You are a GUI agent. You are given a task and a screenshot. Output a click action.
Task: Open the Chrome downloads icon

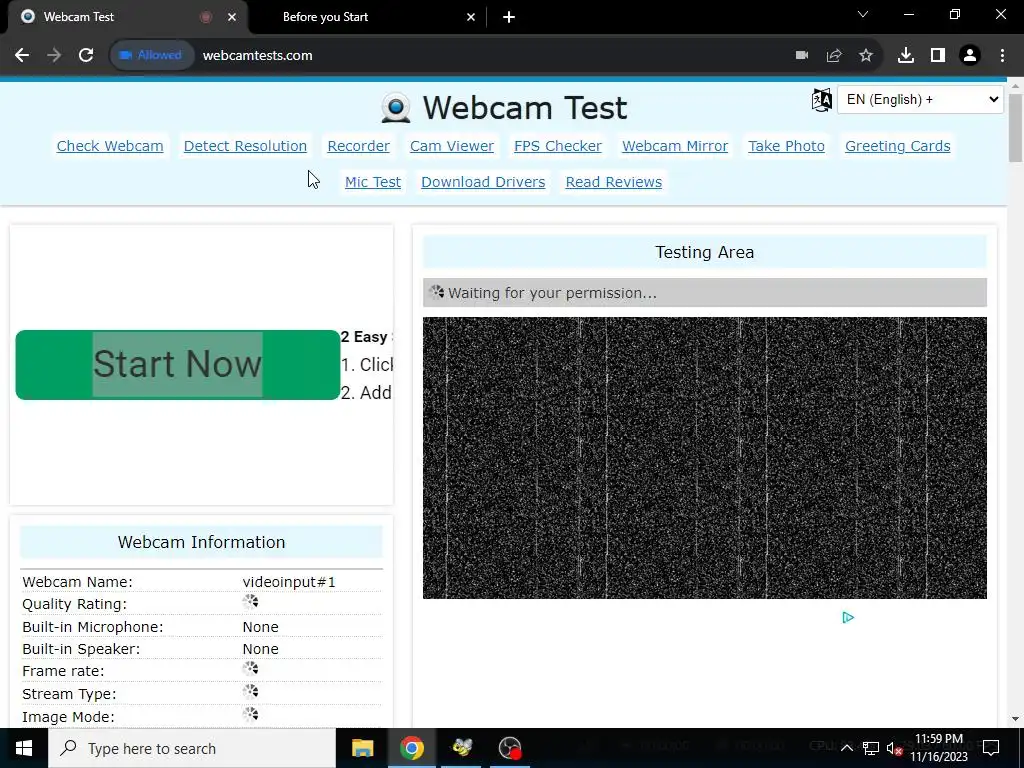point(906,56)
